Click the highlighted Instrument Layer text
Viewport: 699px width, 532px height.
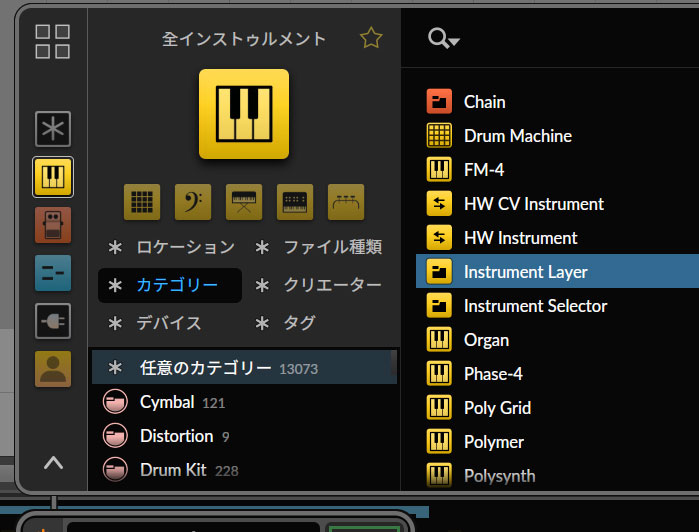(526, 272)
